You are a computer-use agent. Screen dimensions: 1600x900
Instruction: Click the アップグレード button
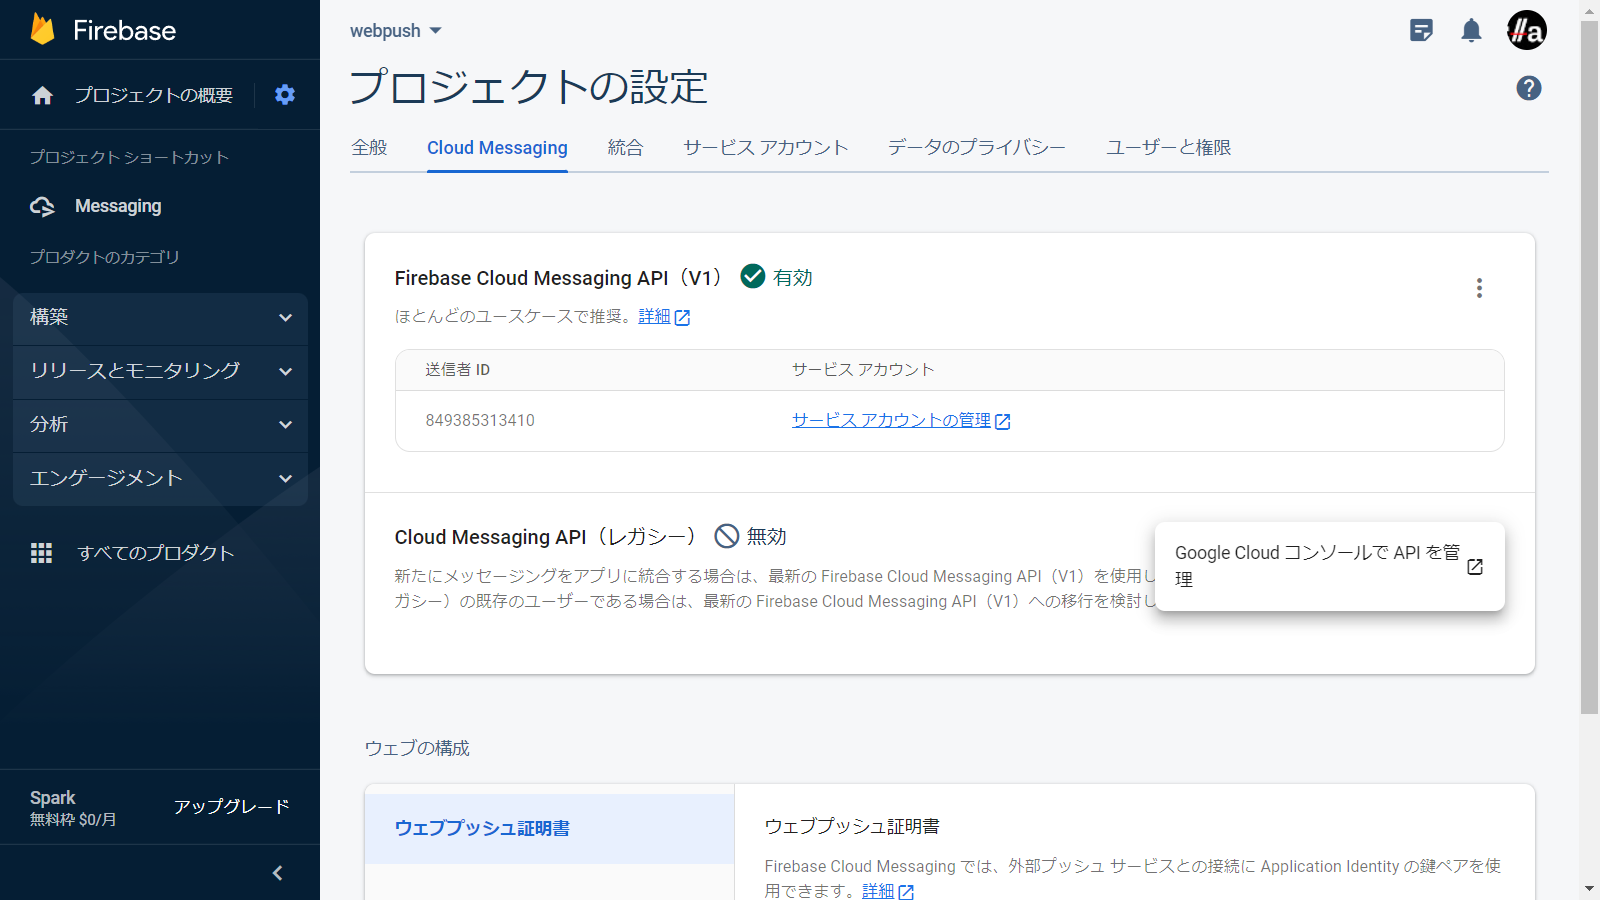pyautogui.click(x=231, y=807)
